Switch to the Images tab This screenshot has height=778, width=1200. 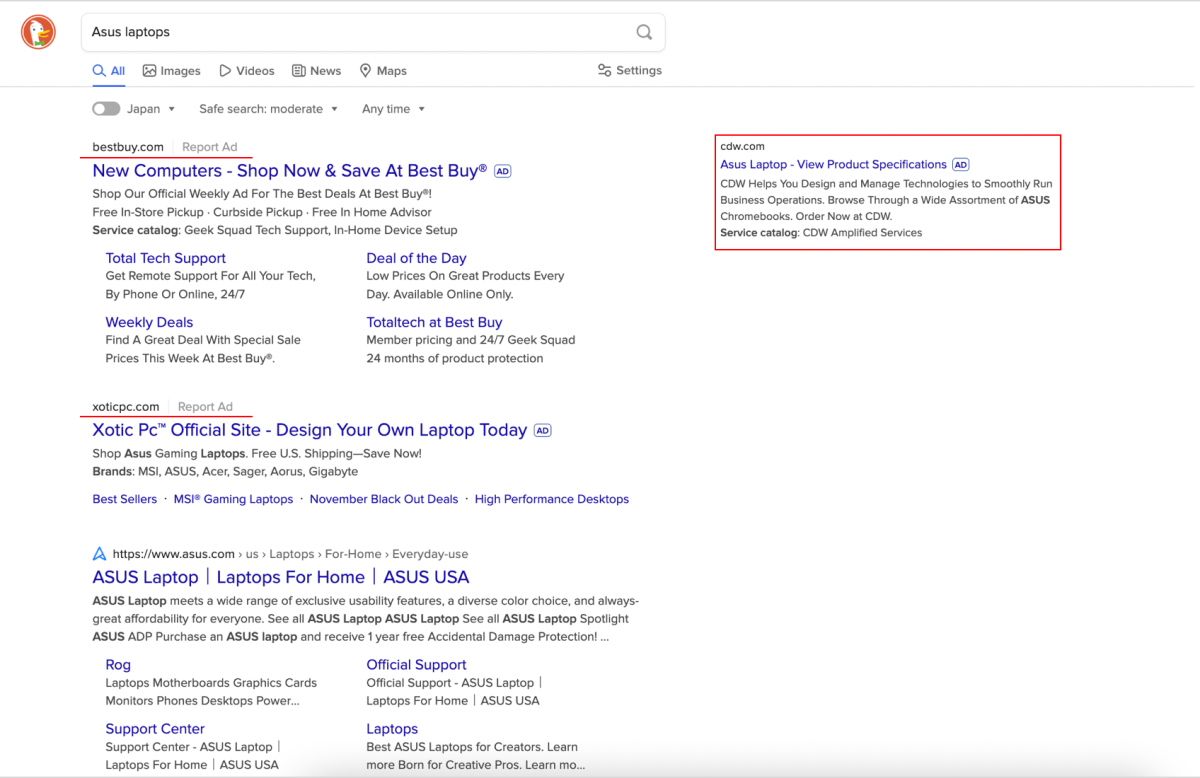click(x=172, y=71)
